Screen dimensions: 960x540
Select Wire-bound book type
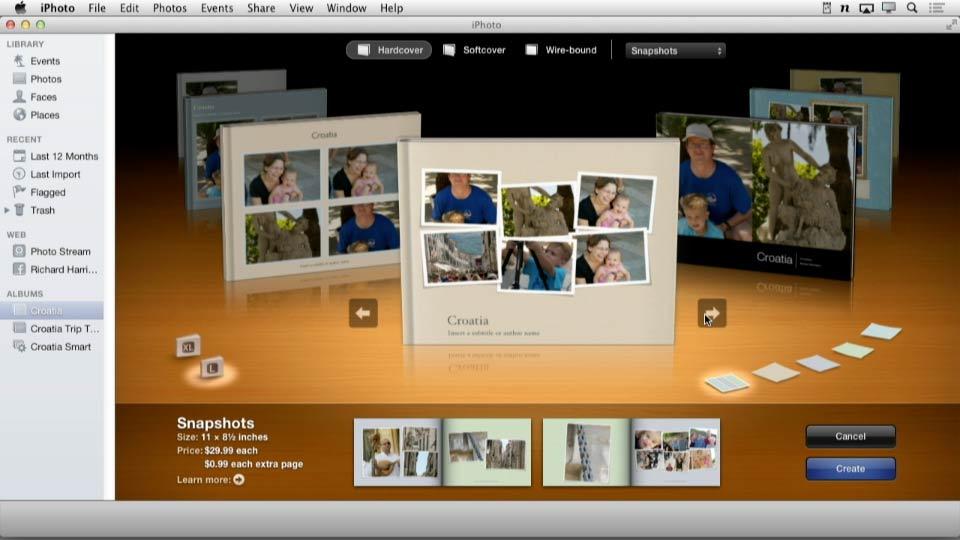tap(561, 50)
